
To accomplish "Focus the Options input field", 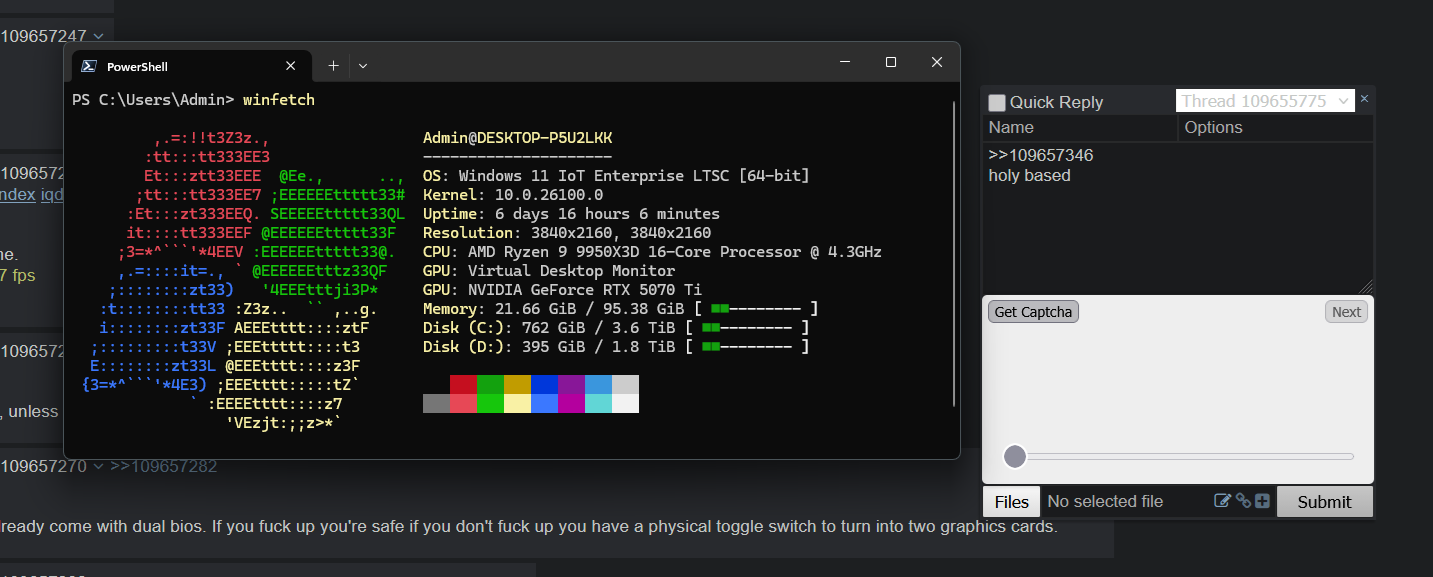I will [x=1276, y=127].
